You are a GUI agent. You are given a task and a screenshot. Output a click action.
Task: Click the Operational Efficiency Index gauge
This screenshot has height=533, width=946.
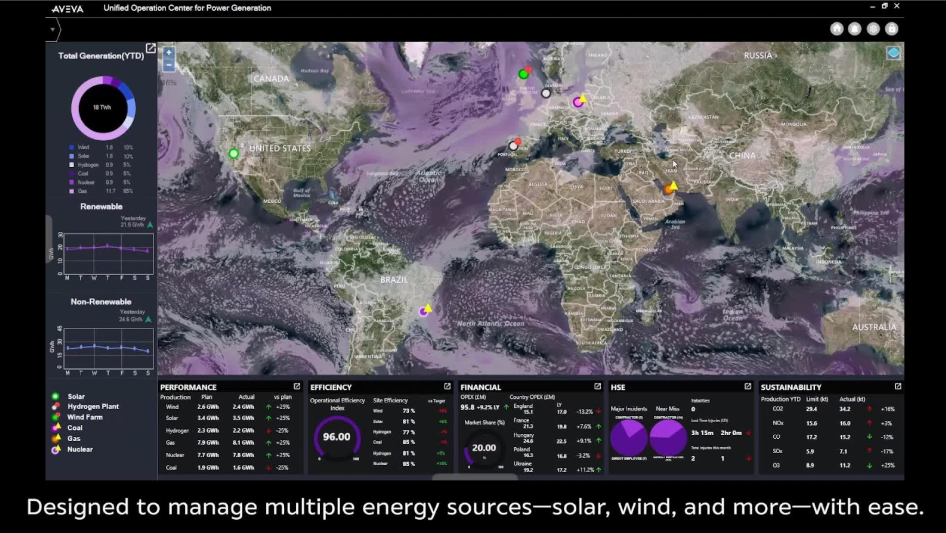pos(336,437)
